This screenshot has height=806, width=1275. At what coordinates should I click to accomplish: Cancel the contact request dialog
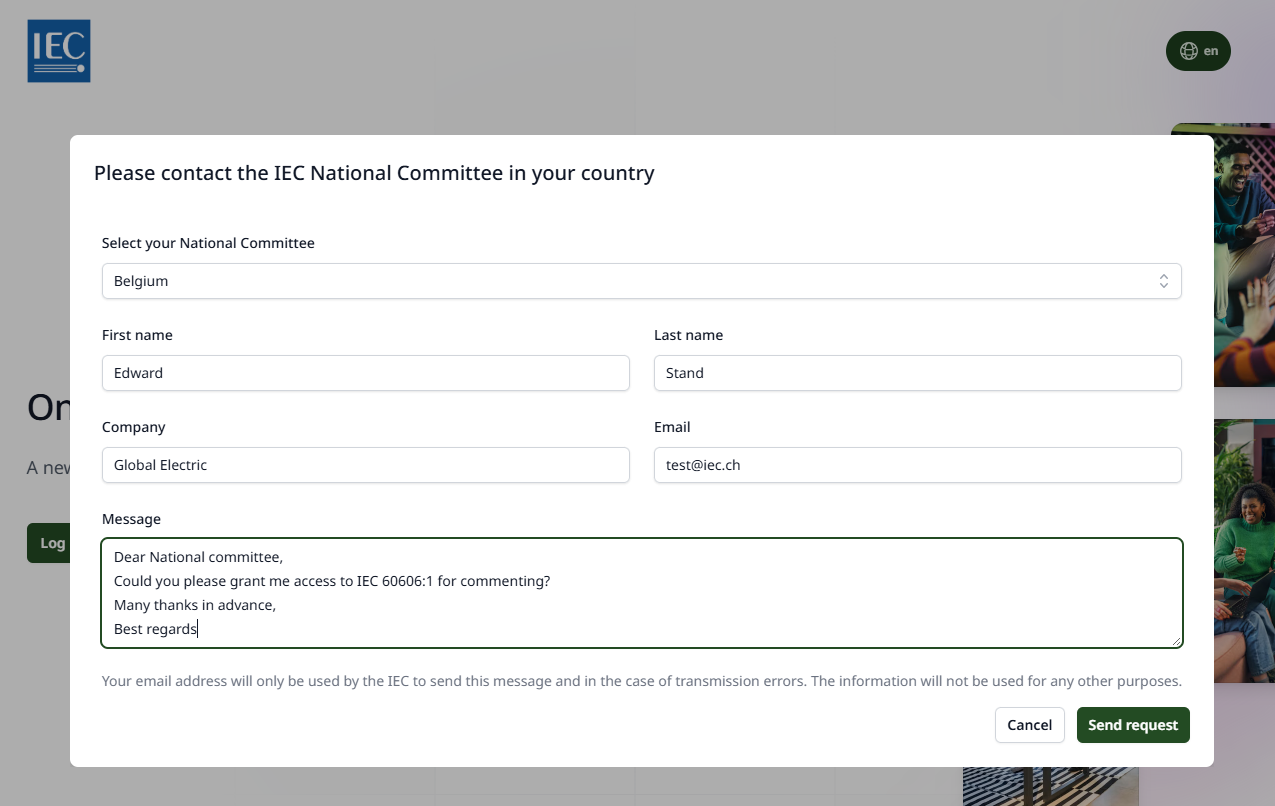click(x=1030, y=725)
